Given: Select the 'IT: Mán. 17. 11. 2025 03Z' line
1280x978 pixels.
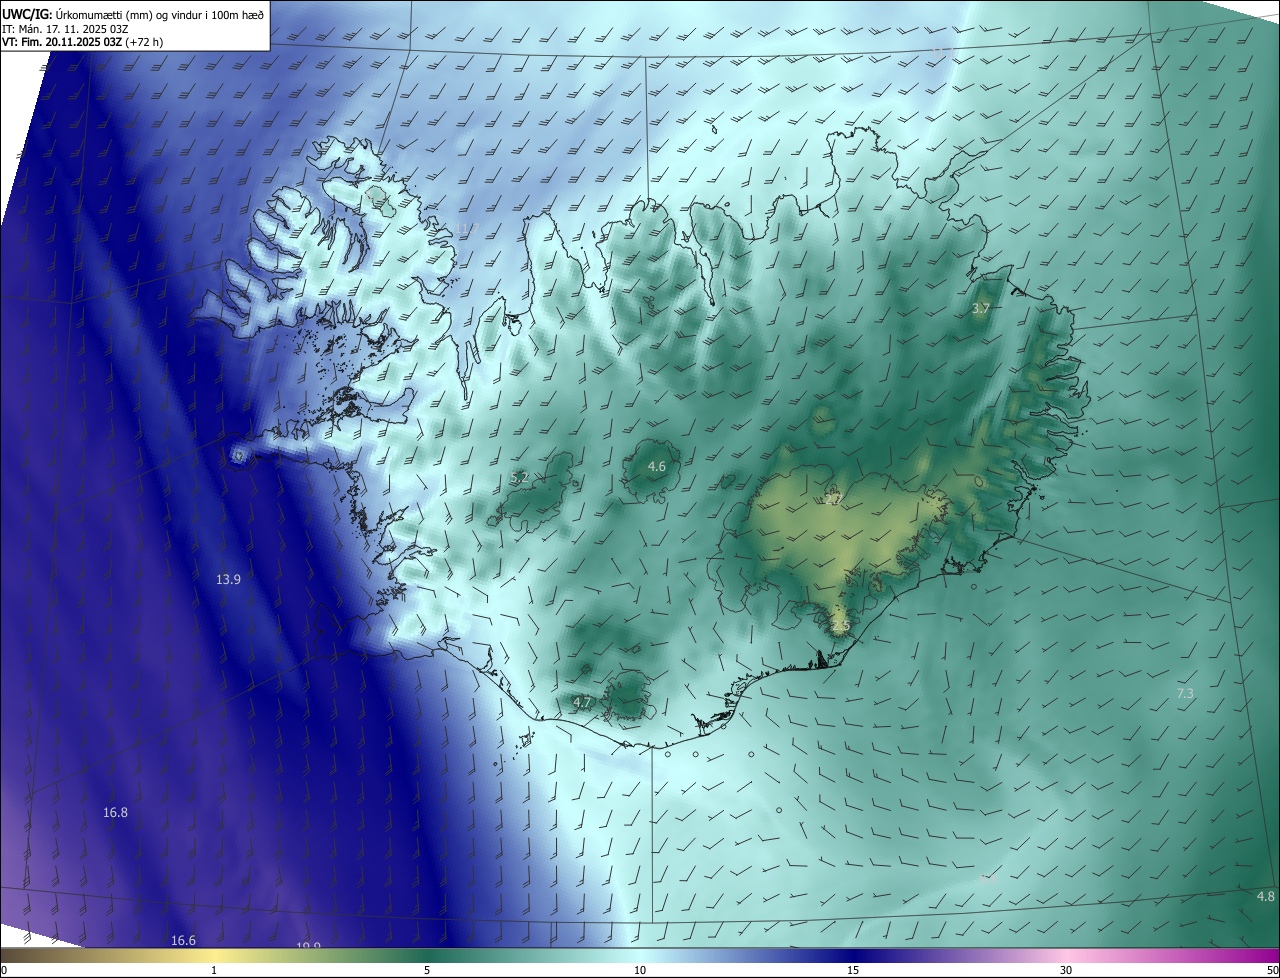Looking at the screenshot, I should (65, 29).
